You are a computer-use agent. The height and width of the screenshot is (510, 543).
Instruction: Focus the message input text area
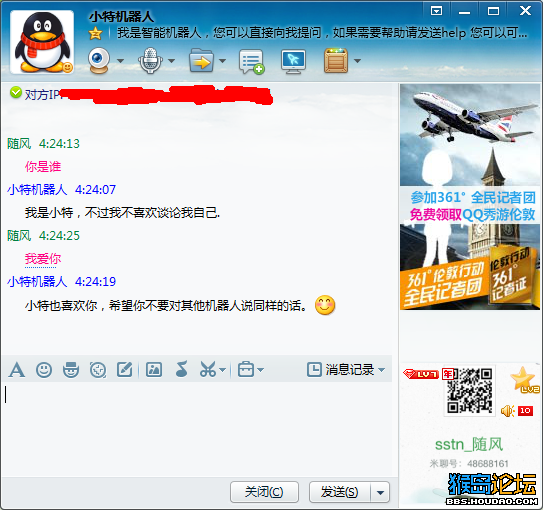click(197, 428)
